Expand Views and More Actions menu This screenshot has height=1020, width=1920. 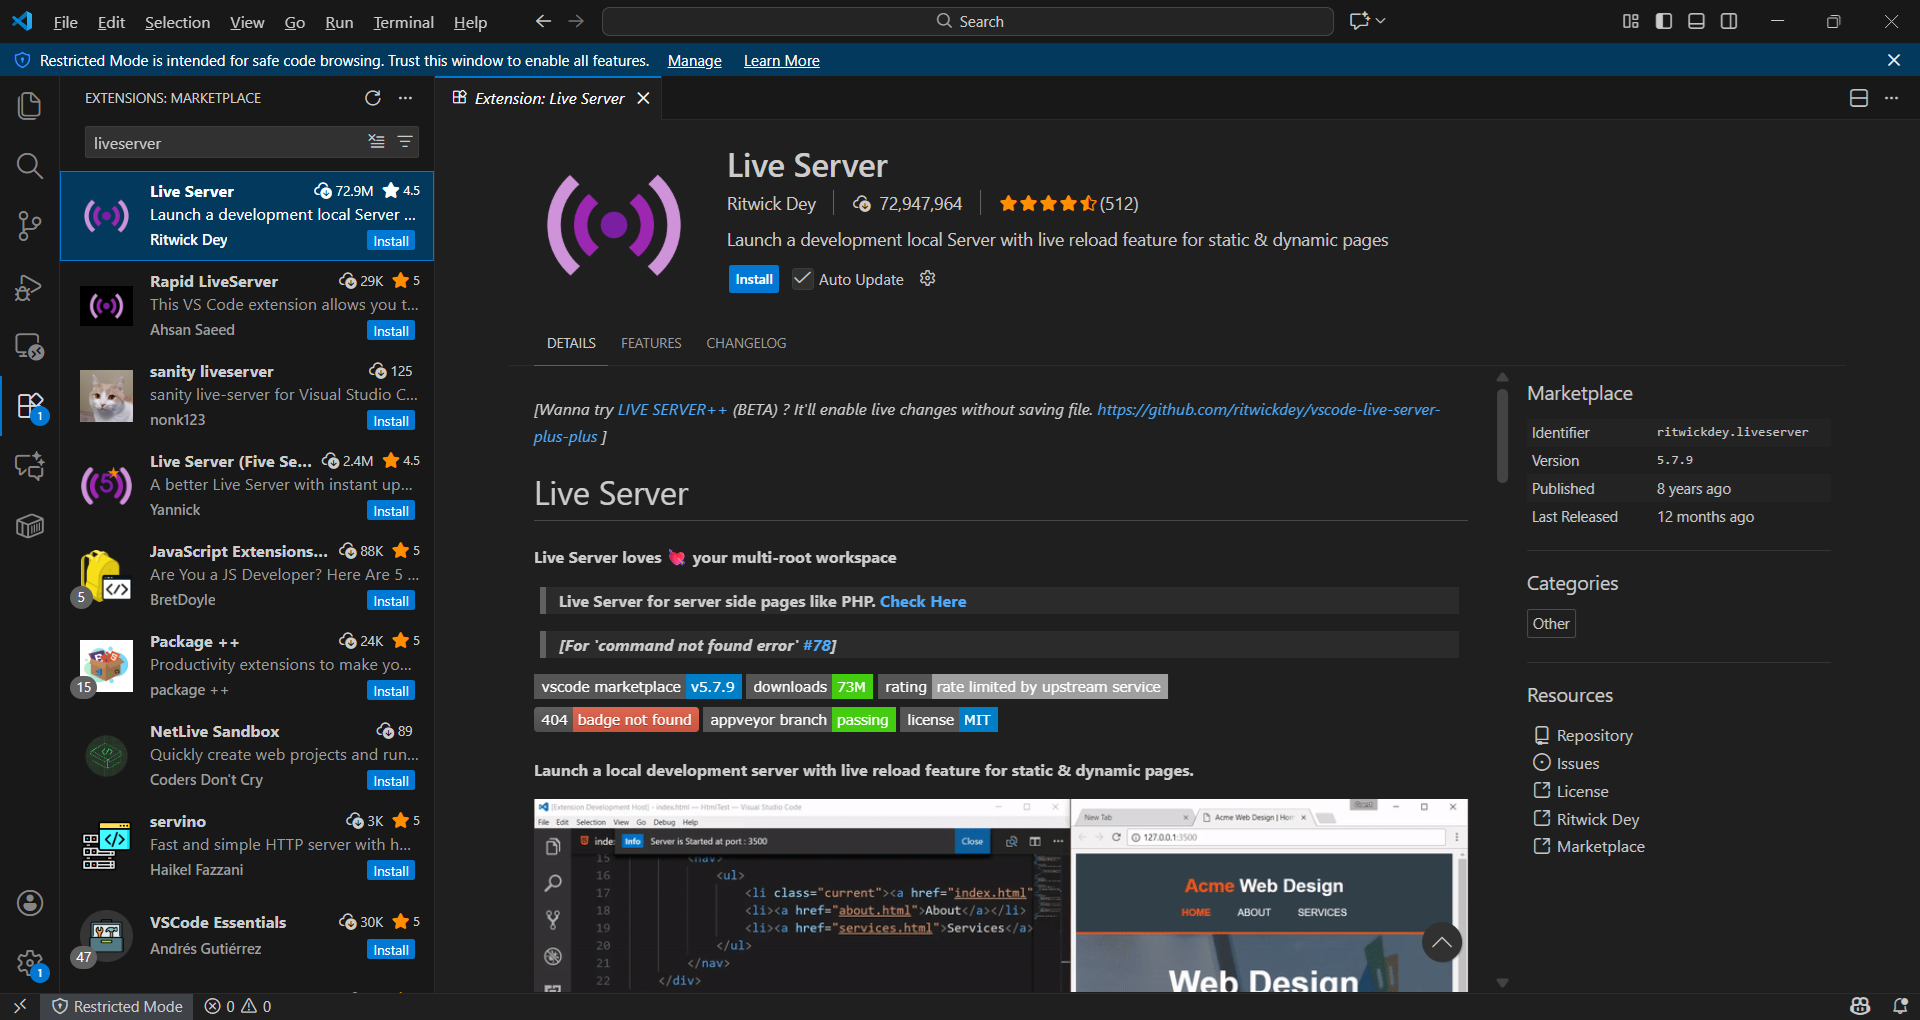point(405,98)
